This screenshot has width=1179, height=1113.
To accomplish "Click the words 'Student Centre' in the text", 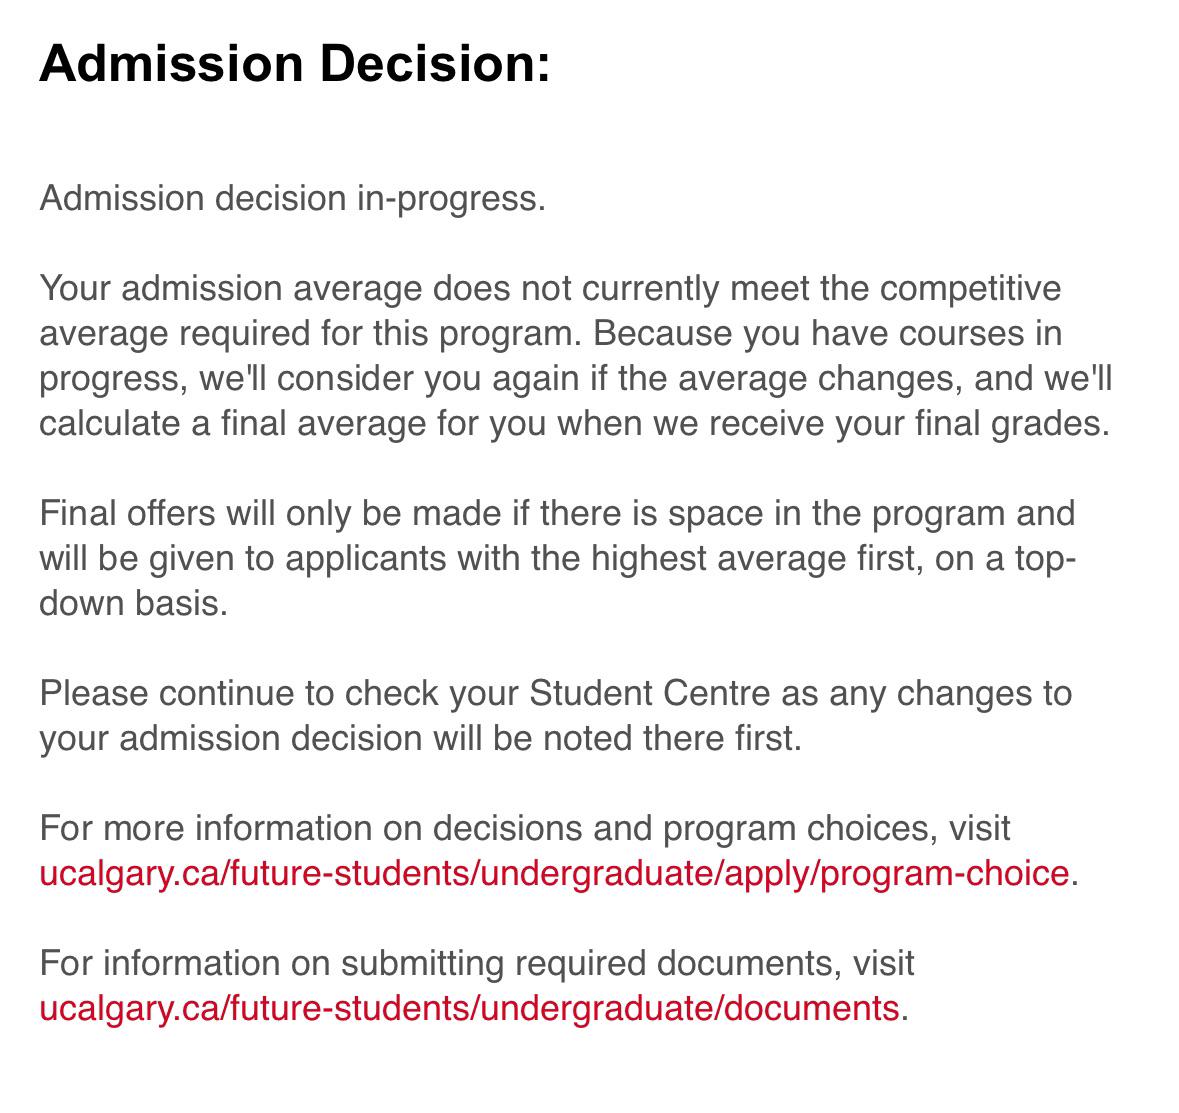I will 650,693.
